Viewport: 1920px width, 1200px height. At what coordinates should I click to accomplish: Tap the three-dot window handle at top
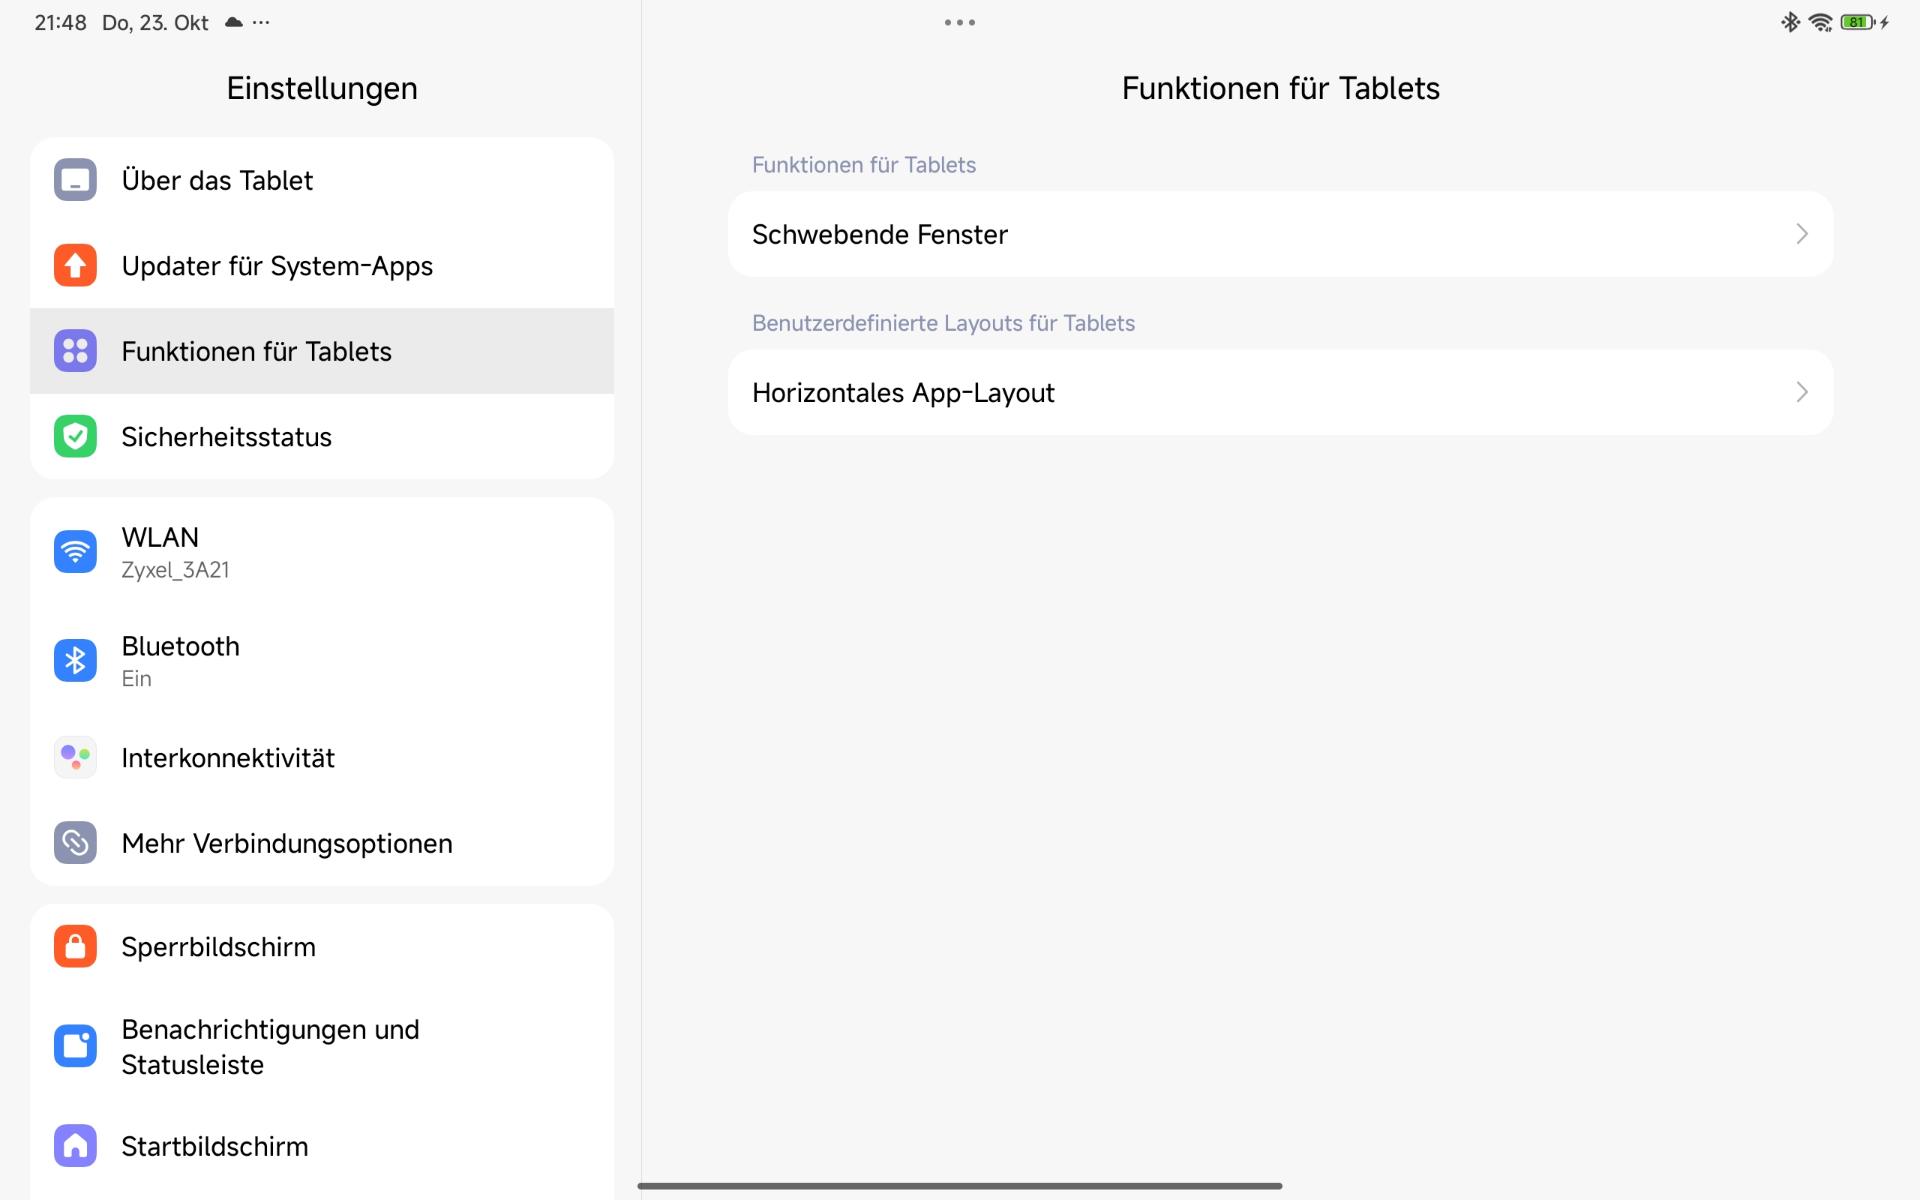coord(960,22)
